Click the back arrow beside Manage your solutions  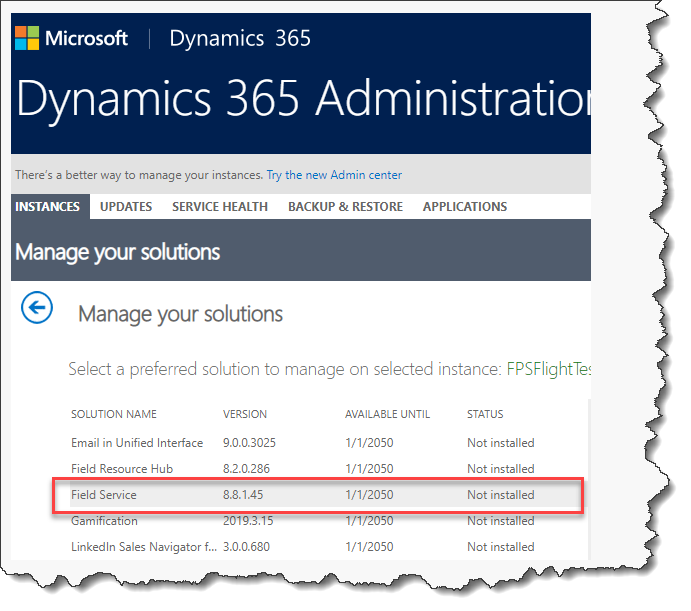tap(37, 308)
